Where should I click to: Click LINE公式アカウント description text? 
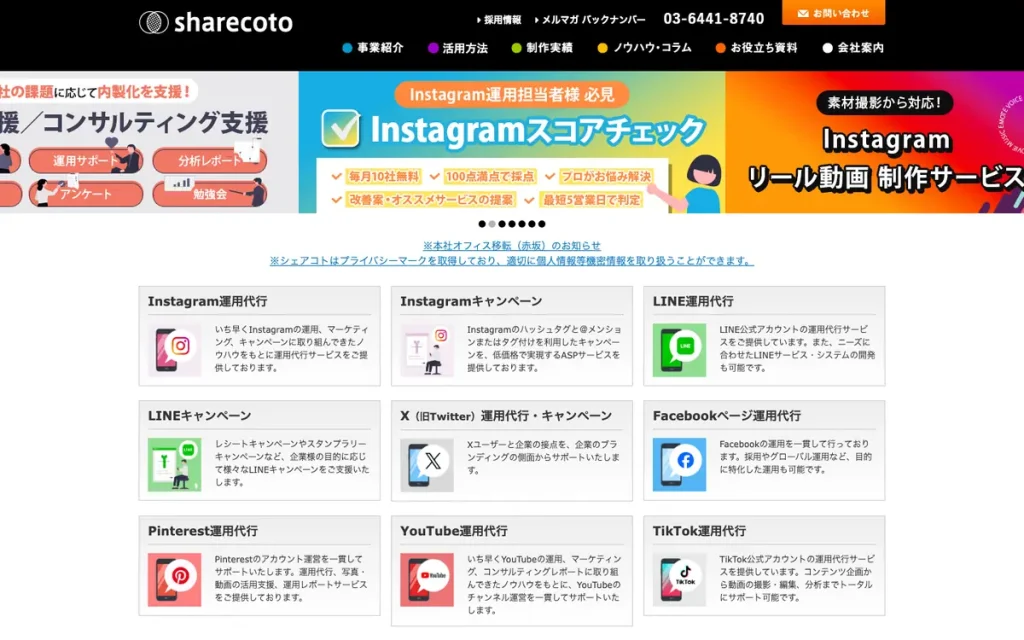(x=797, y=348)
